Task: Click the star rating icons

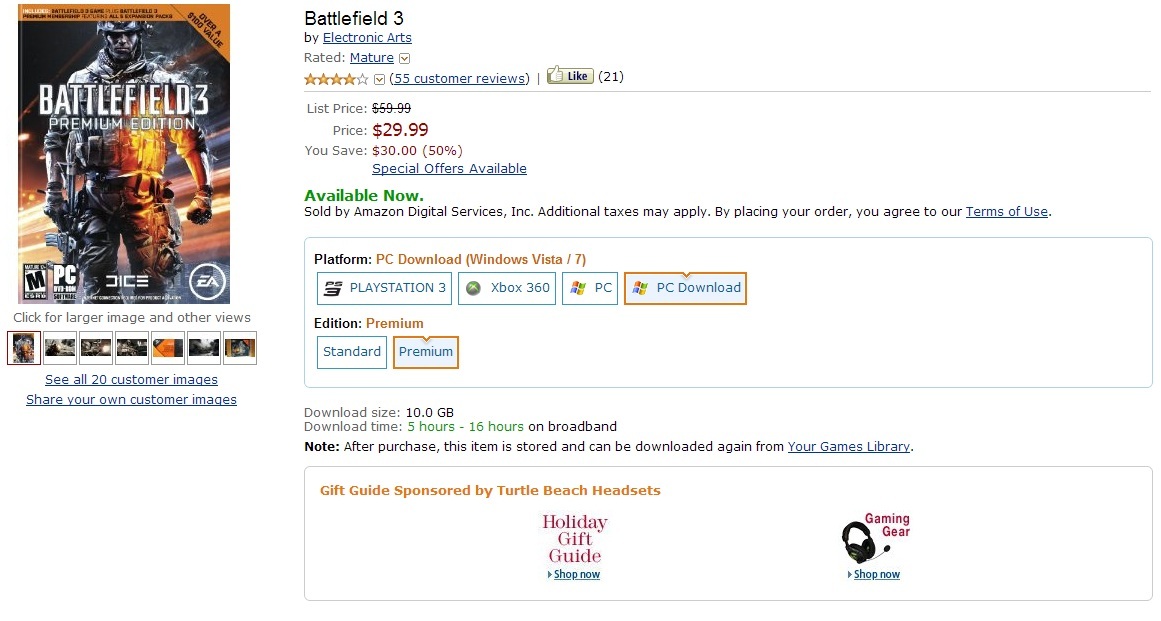Action: [337, 79]
